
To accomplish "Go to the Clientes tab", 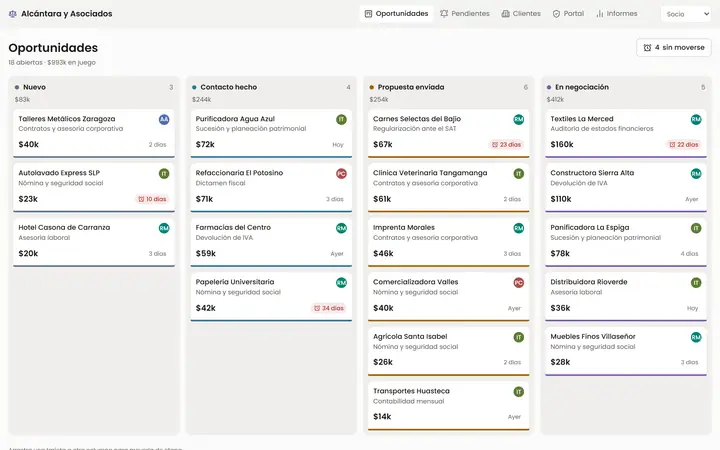I will [521, 14].
